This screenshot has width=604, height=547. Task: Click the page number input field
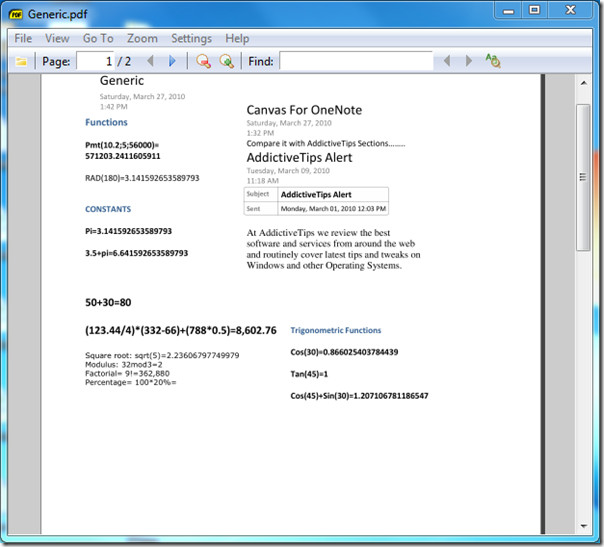(95, 61)
